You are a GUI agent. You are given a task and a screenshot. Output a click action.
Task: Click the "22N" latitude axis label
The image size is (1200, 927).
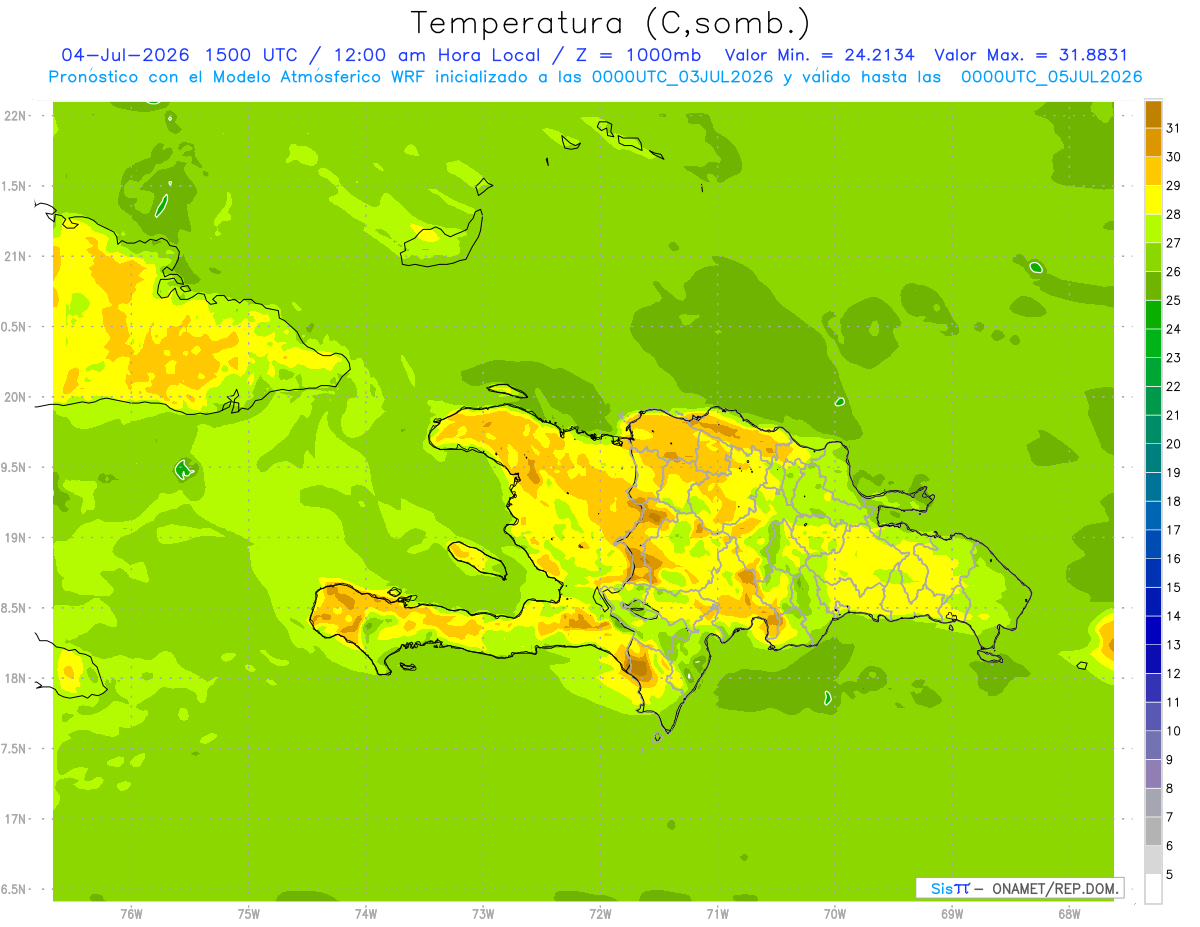point(16,115)
